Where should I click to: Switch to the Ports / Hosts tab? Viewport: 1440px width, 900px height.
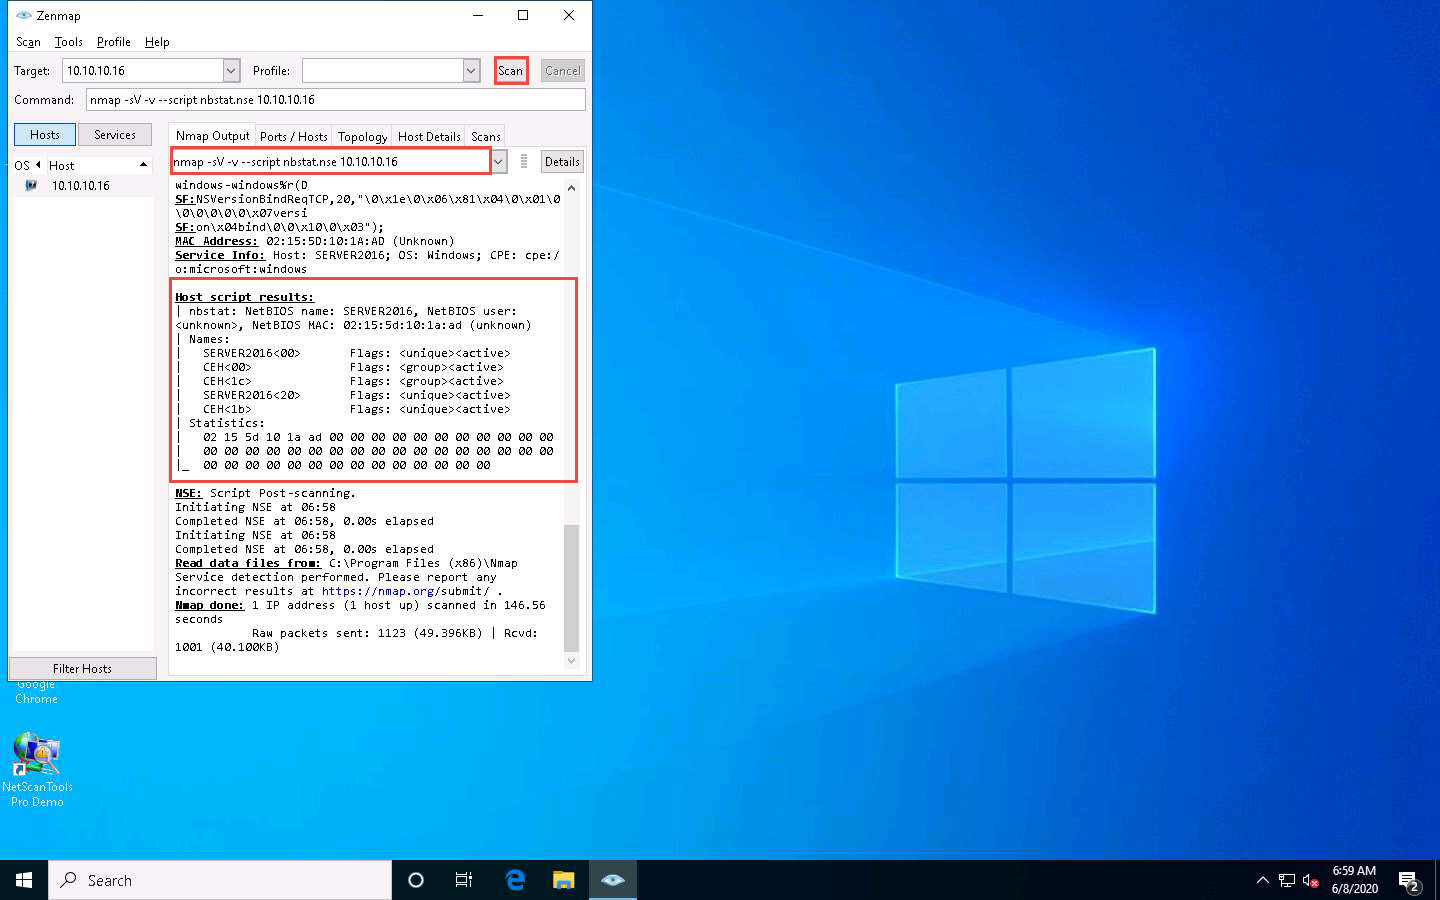294,137
